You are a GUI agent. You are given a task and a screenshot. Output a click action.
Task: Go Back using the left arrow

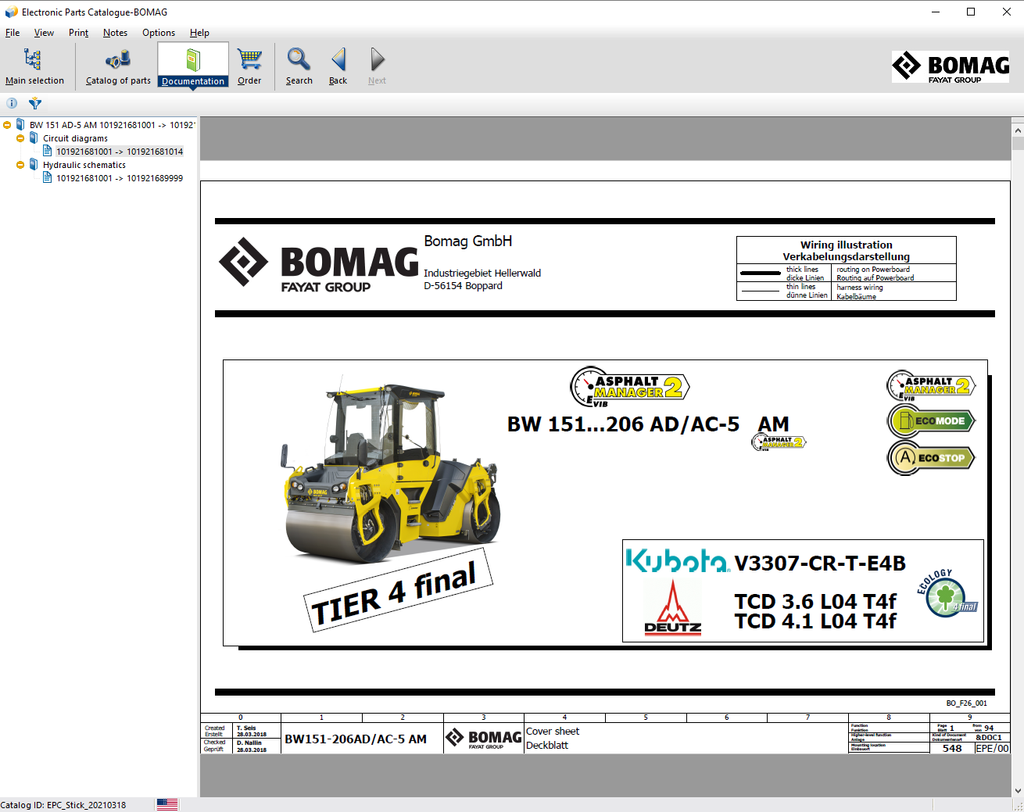tap(338, 66)
